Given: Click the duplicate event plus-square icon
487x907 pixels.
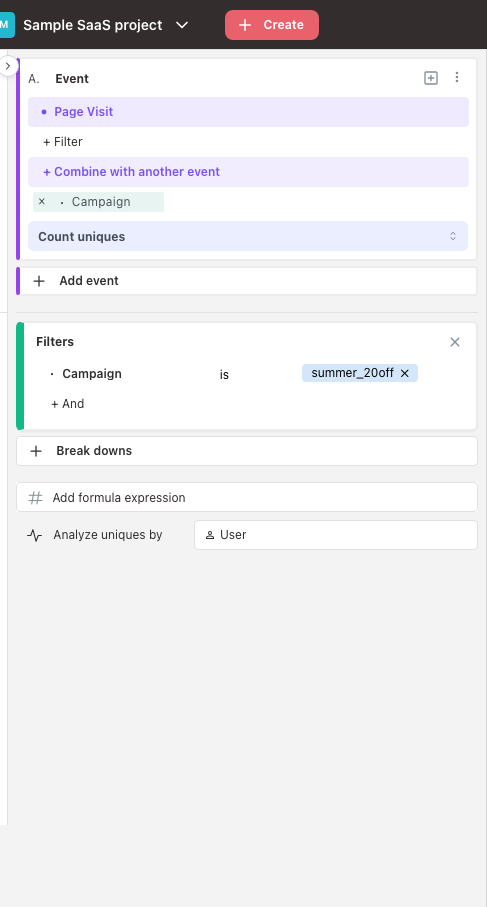Looking at the screenshot, I should point(431,78).
